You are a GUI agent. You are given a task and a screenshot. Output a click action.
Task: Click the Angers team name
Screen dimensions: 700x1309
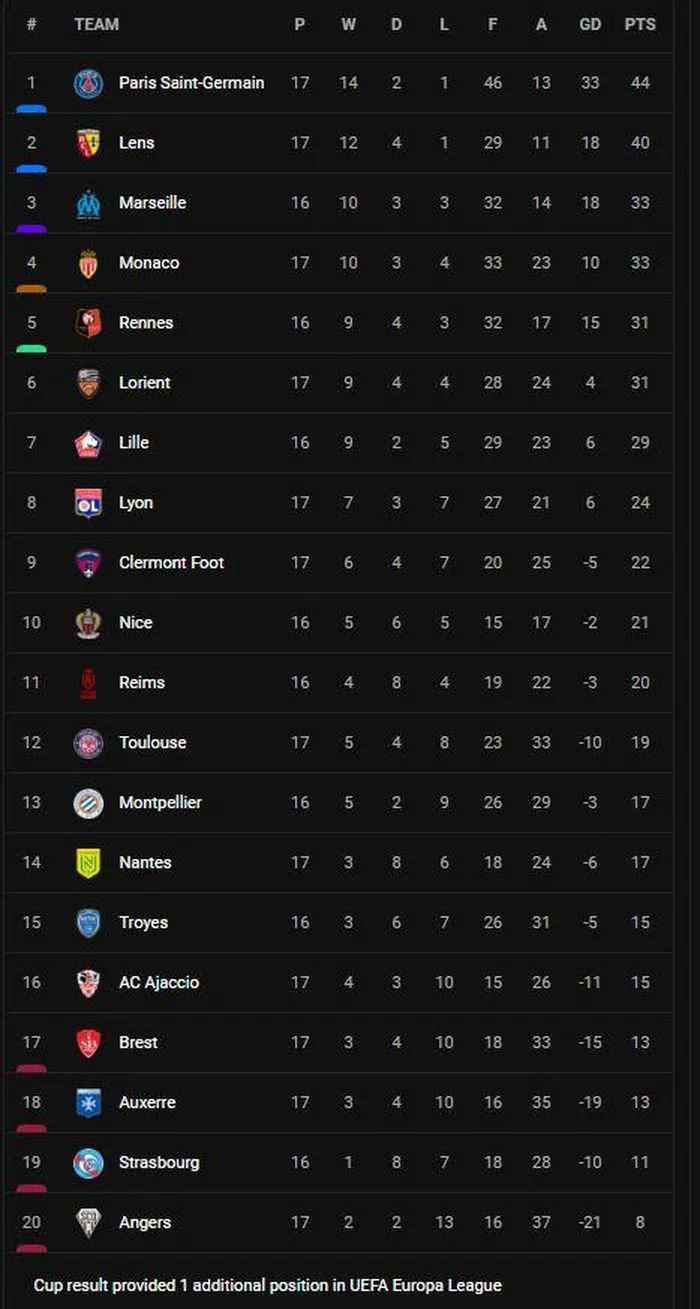click(x=145, y=1223)
